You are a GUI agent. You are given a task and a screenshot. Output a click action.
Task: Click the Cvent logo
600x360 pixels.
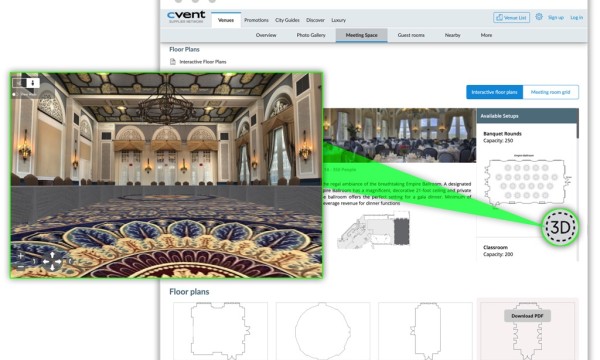pos(186,16)
